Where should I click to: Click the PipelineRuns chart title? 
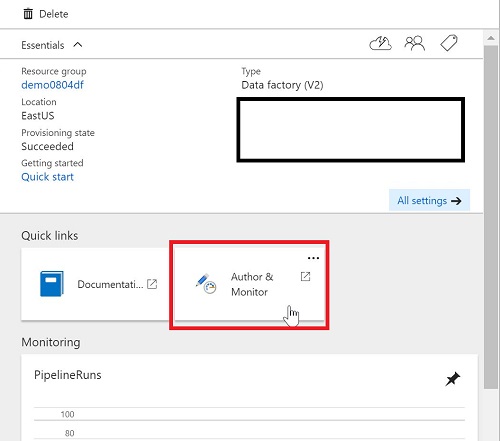coord(68,375)
